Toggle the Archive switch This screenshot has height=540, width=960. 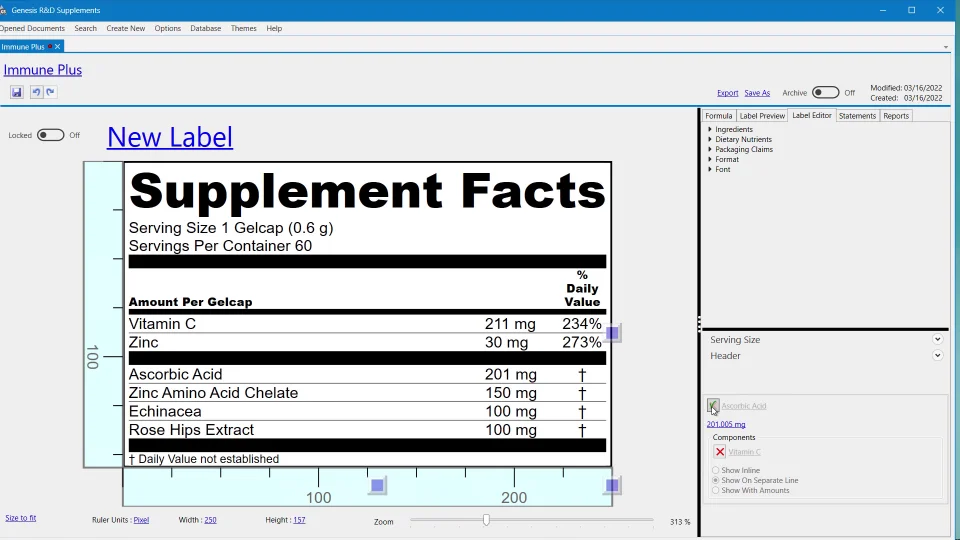tap(825, 92)
